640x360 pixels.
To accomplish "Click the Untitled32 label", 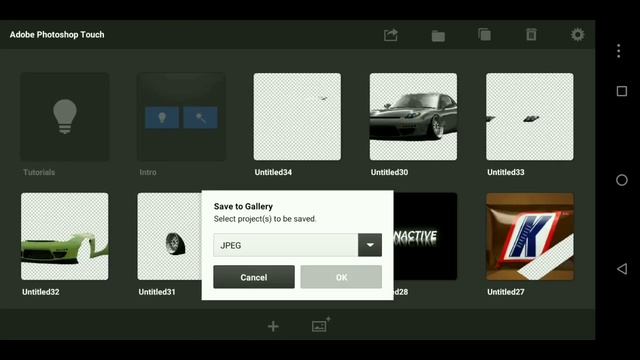I will 41,292.
